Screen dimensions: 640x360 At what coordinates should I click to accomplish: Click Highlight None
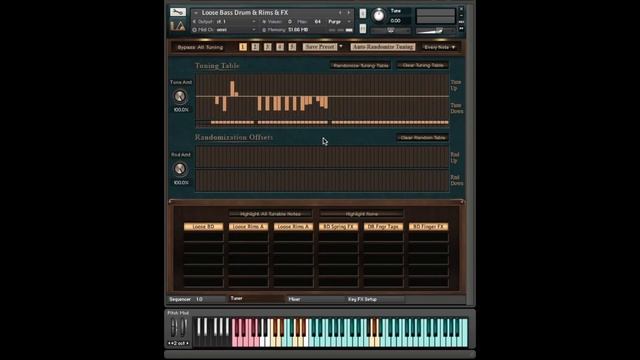[362, 214]
